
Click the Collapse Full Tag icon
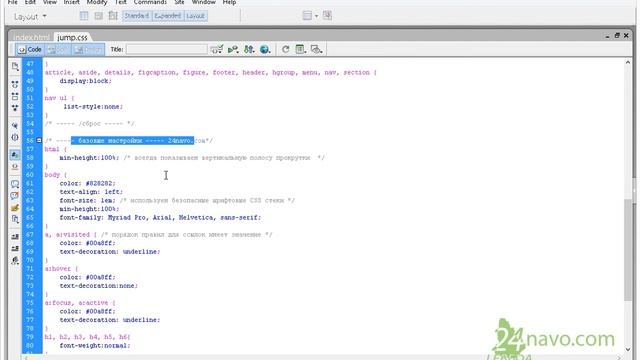tap(15, 84)
